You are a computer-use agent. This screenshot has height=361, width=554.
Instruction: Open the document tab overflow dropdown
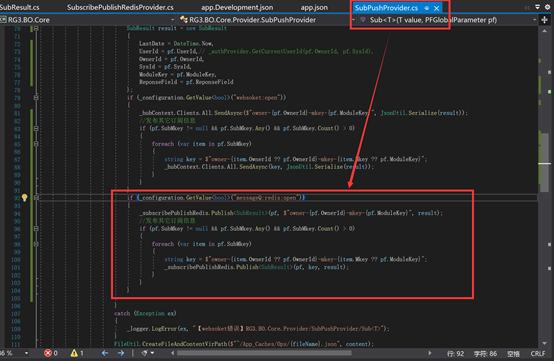coord(537,7)
